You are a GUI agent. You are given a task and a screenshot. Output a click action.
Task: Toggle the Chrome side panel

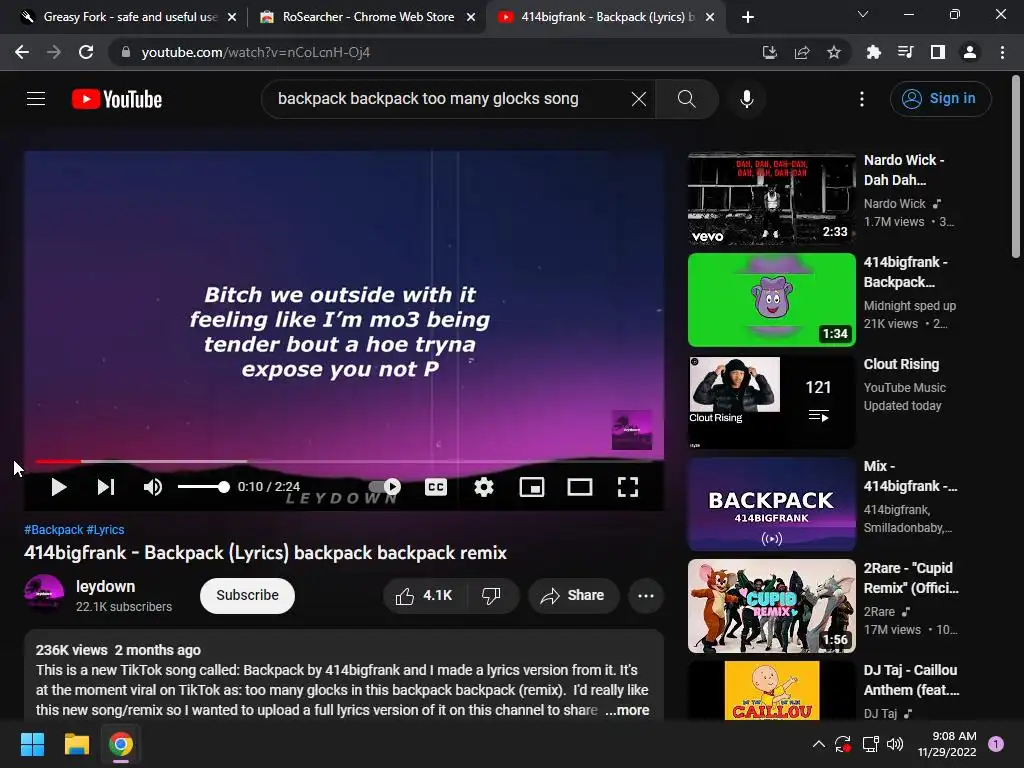pos(938,52)
